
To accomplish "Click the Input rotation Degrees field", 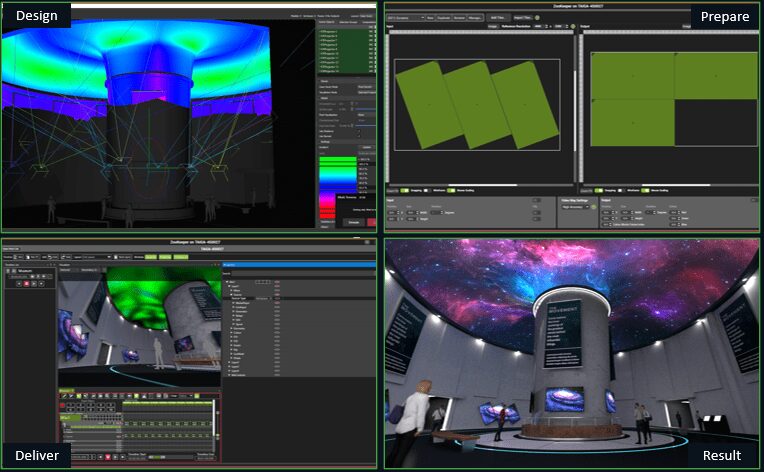I will (x=436, y=212).
